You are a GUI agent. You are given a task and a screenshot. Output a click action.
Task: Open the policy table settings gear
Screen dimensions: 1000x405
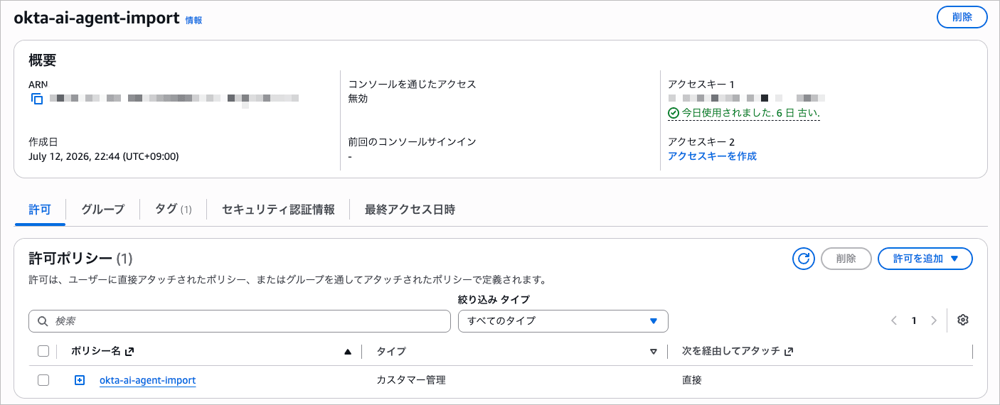(x=963, y=320)
